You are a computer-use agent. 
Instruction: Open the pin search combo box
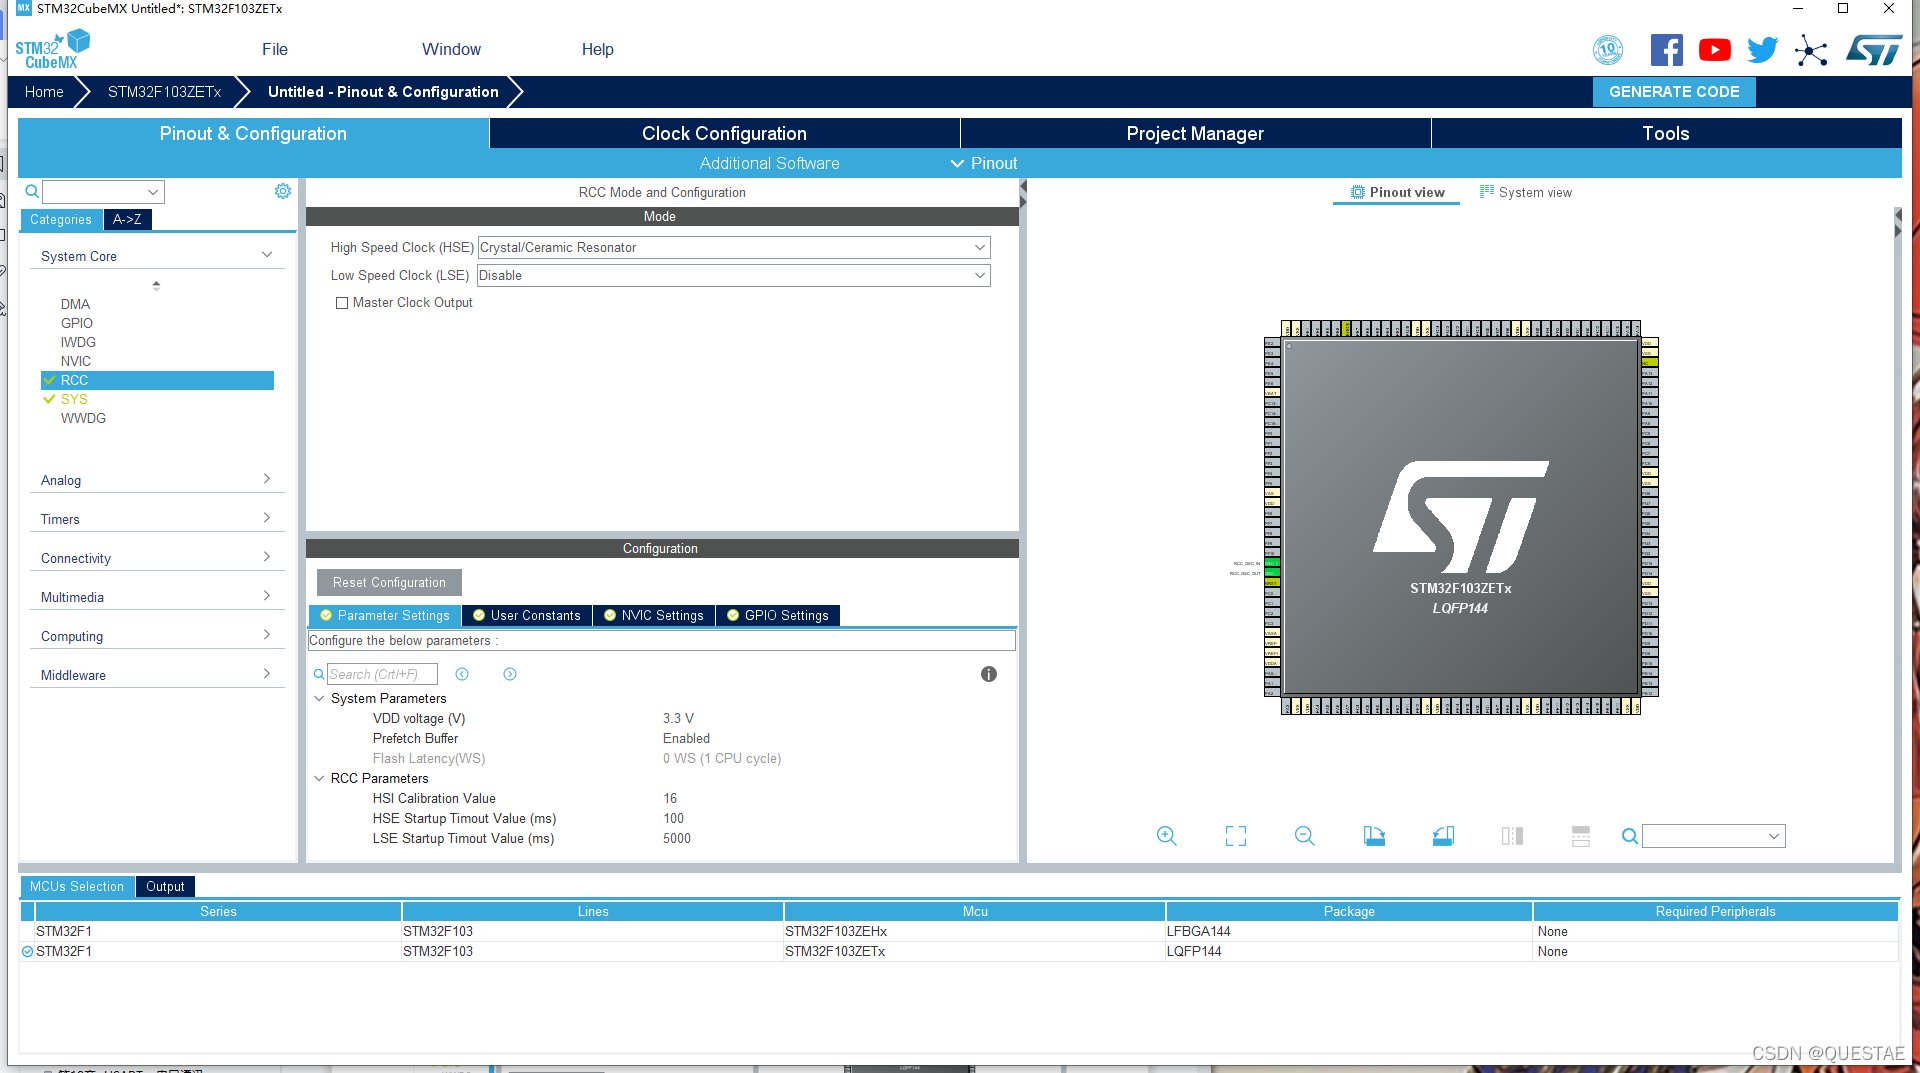(1713, 836)
